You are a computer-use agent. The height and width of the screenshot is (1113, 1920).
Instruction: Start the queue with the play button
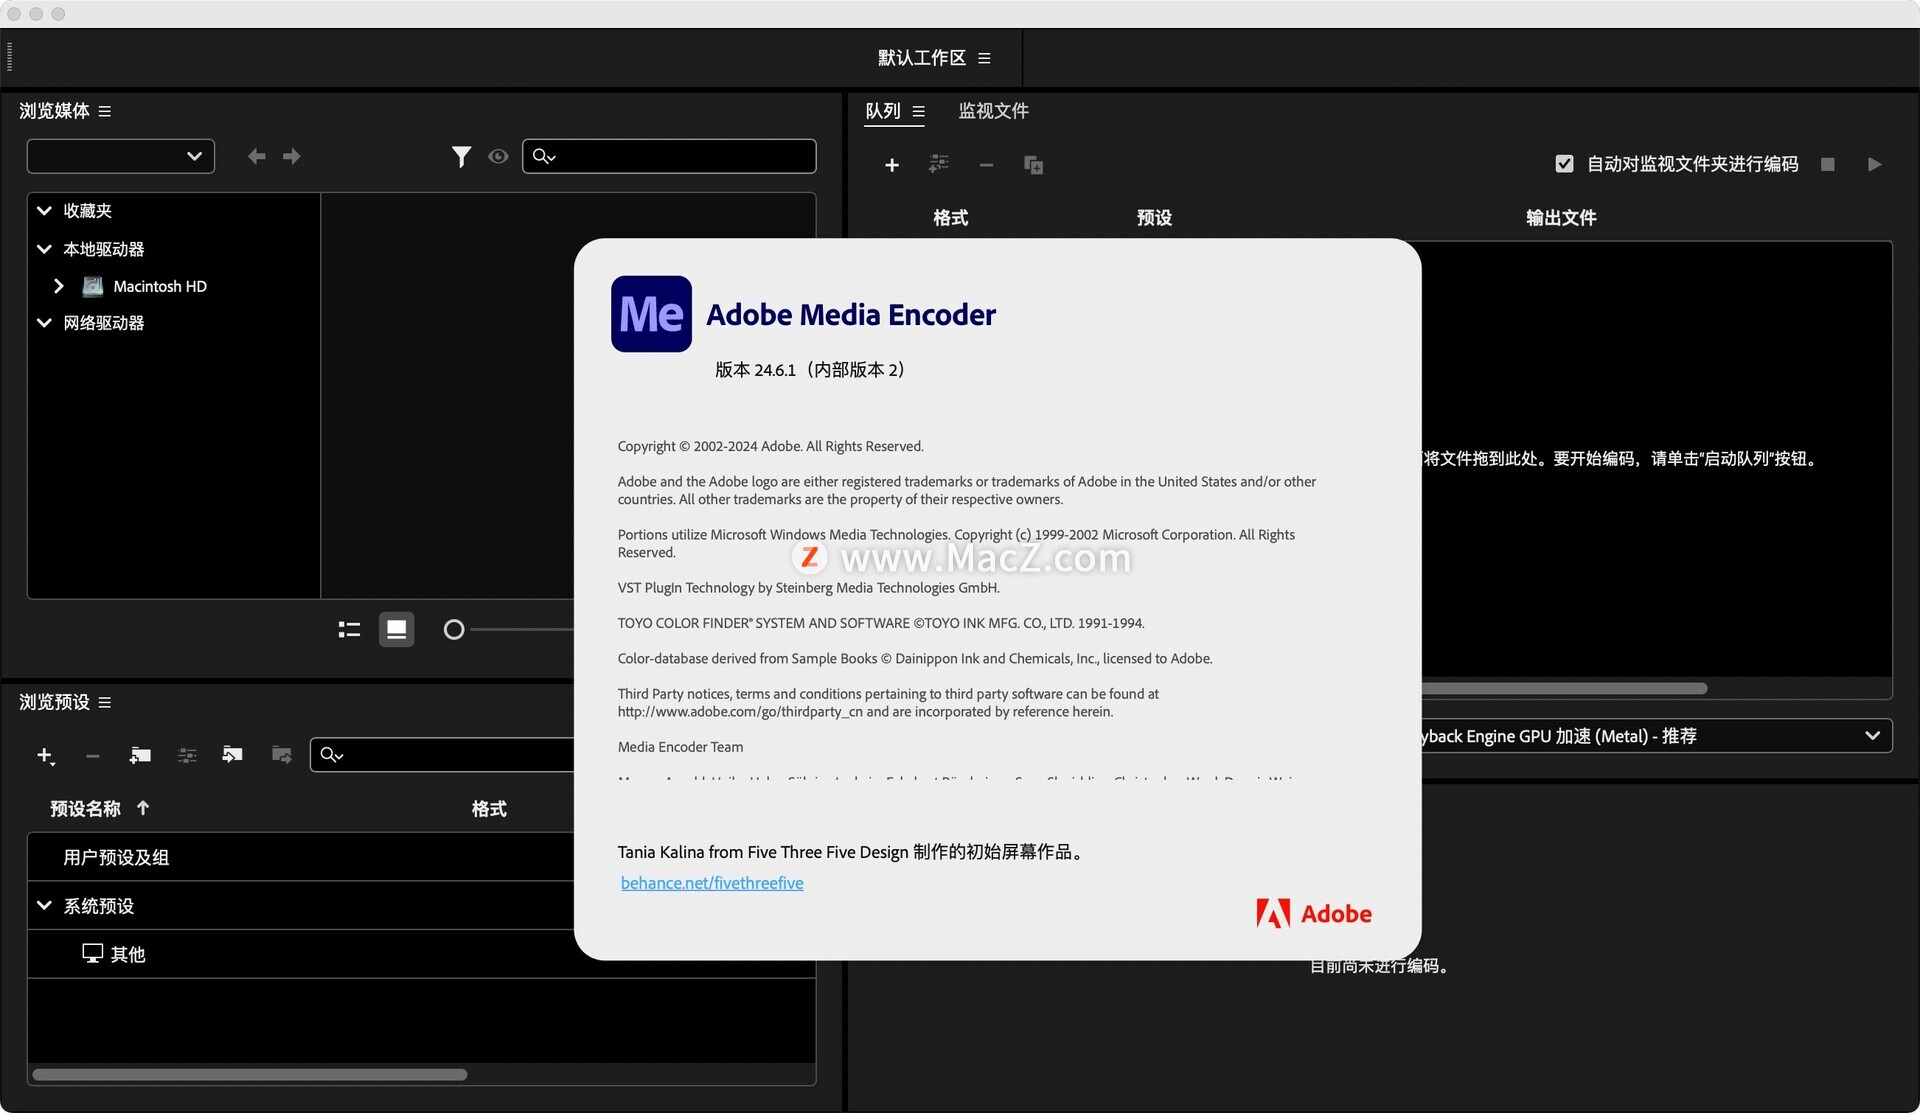[1875, 164]
